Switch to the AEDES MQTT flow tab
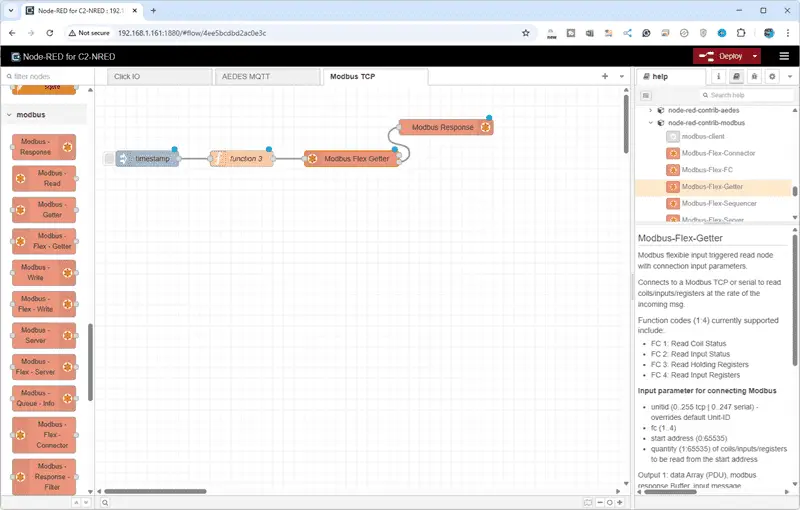The width and height of the screenshot is (800, 510). click(x=267, y=76)
